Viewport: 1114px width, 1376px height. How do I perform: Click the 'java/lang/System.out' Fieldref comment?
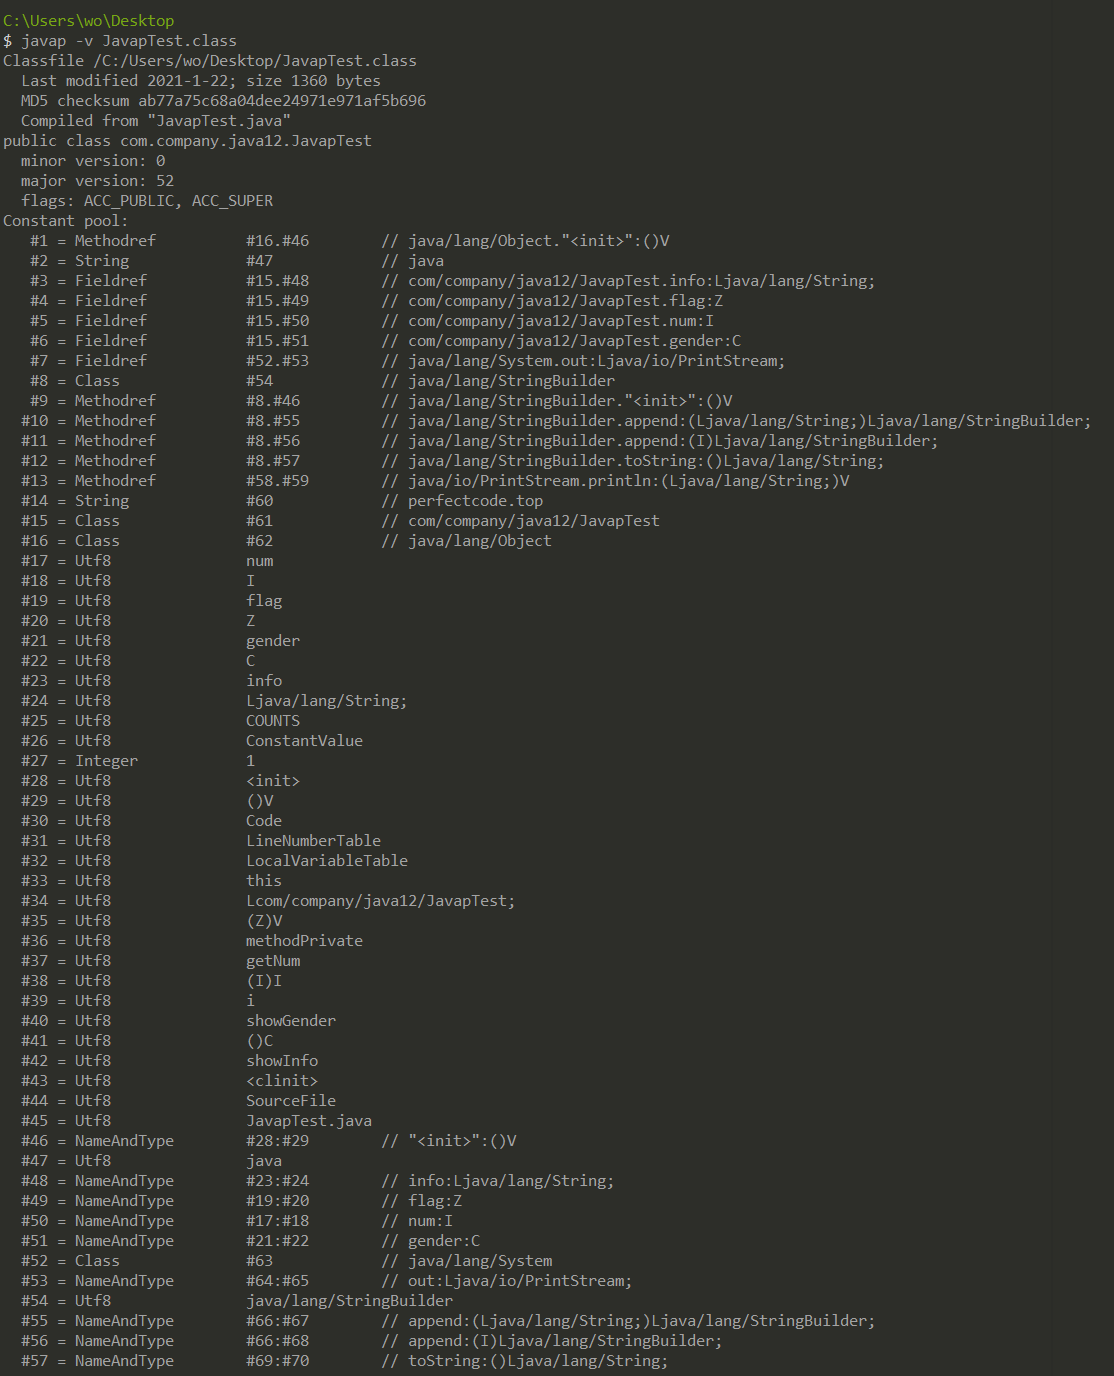[x=595, y=361]
